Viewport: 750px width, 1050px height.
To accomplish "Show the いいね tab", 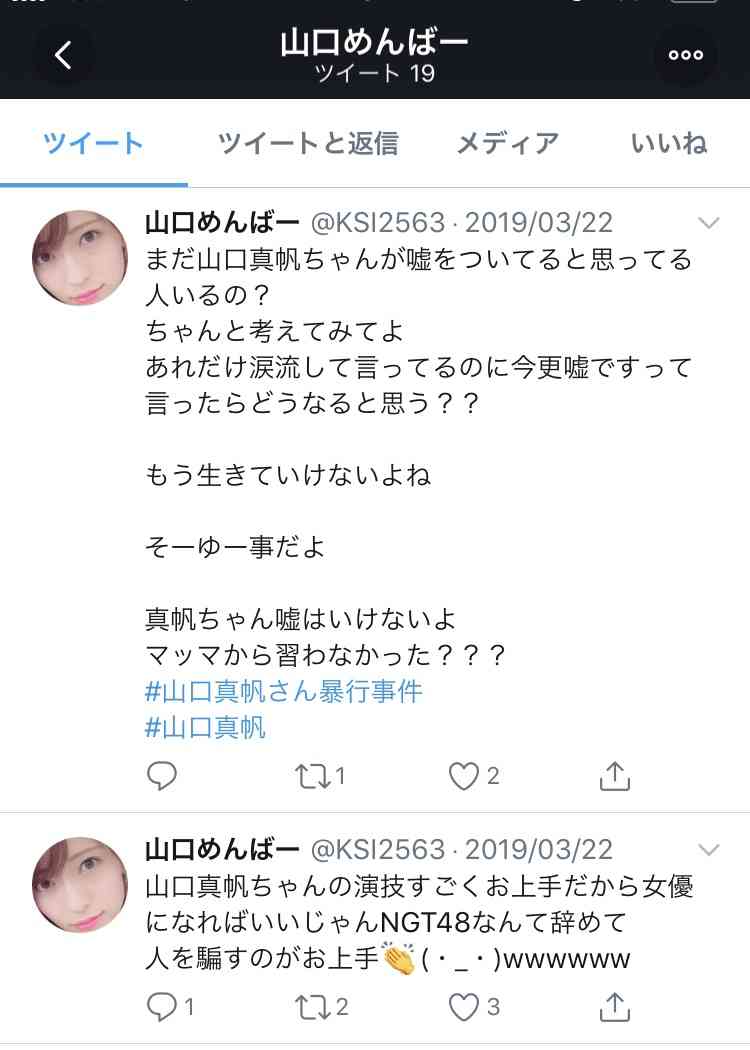I will point(669,144).
